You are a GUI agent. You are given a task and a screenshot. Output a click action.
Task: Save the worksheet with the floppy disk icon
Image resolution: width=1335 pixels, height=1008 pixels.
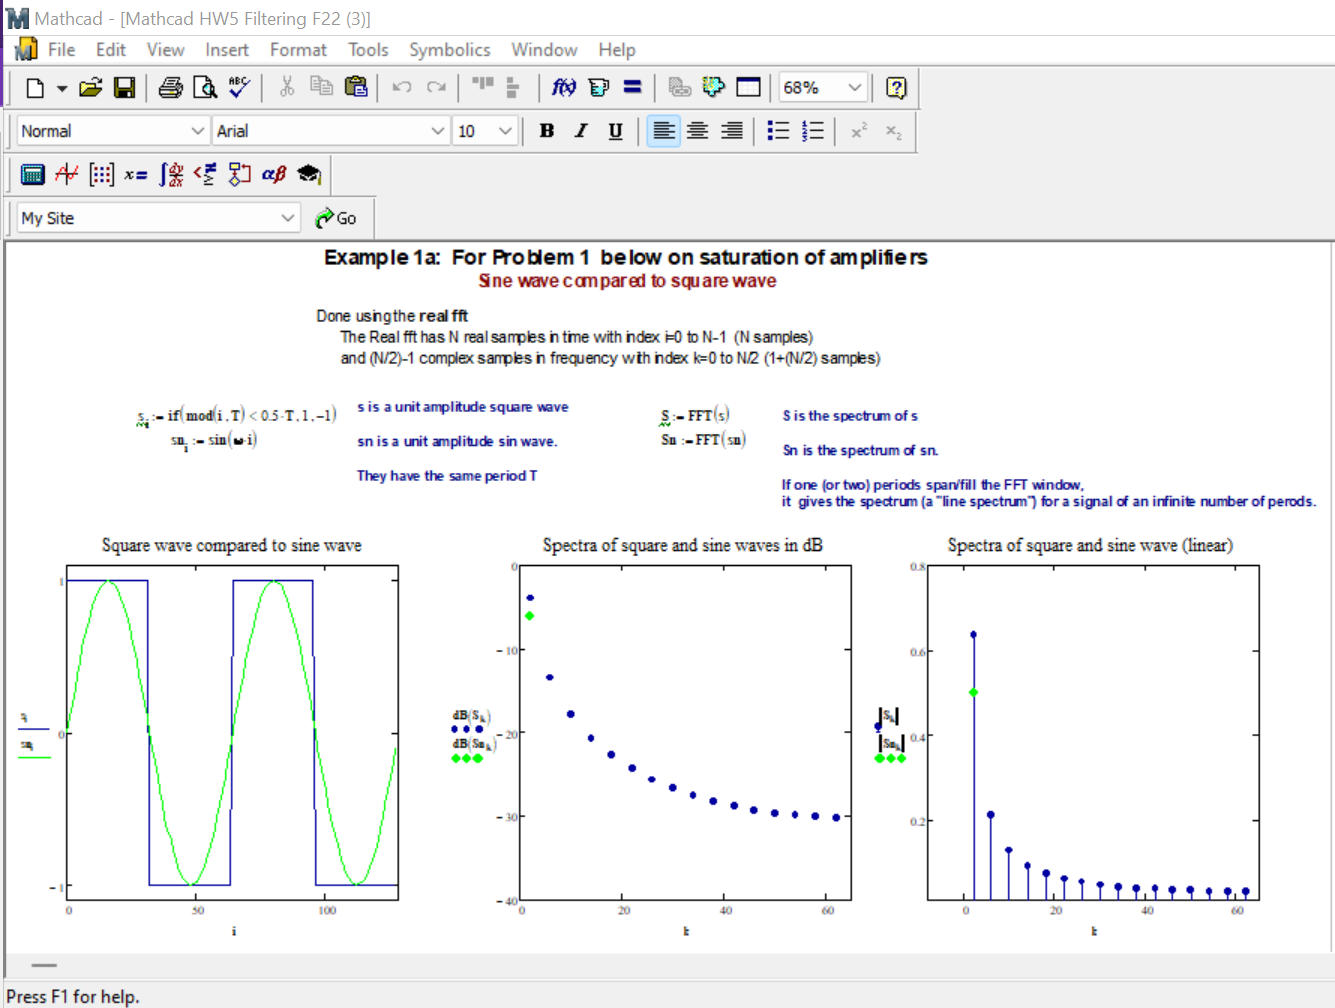[x=124, y=88]
